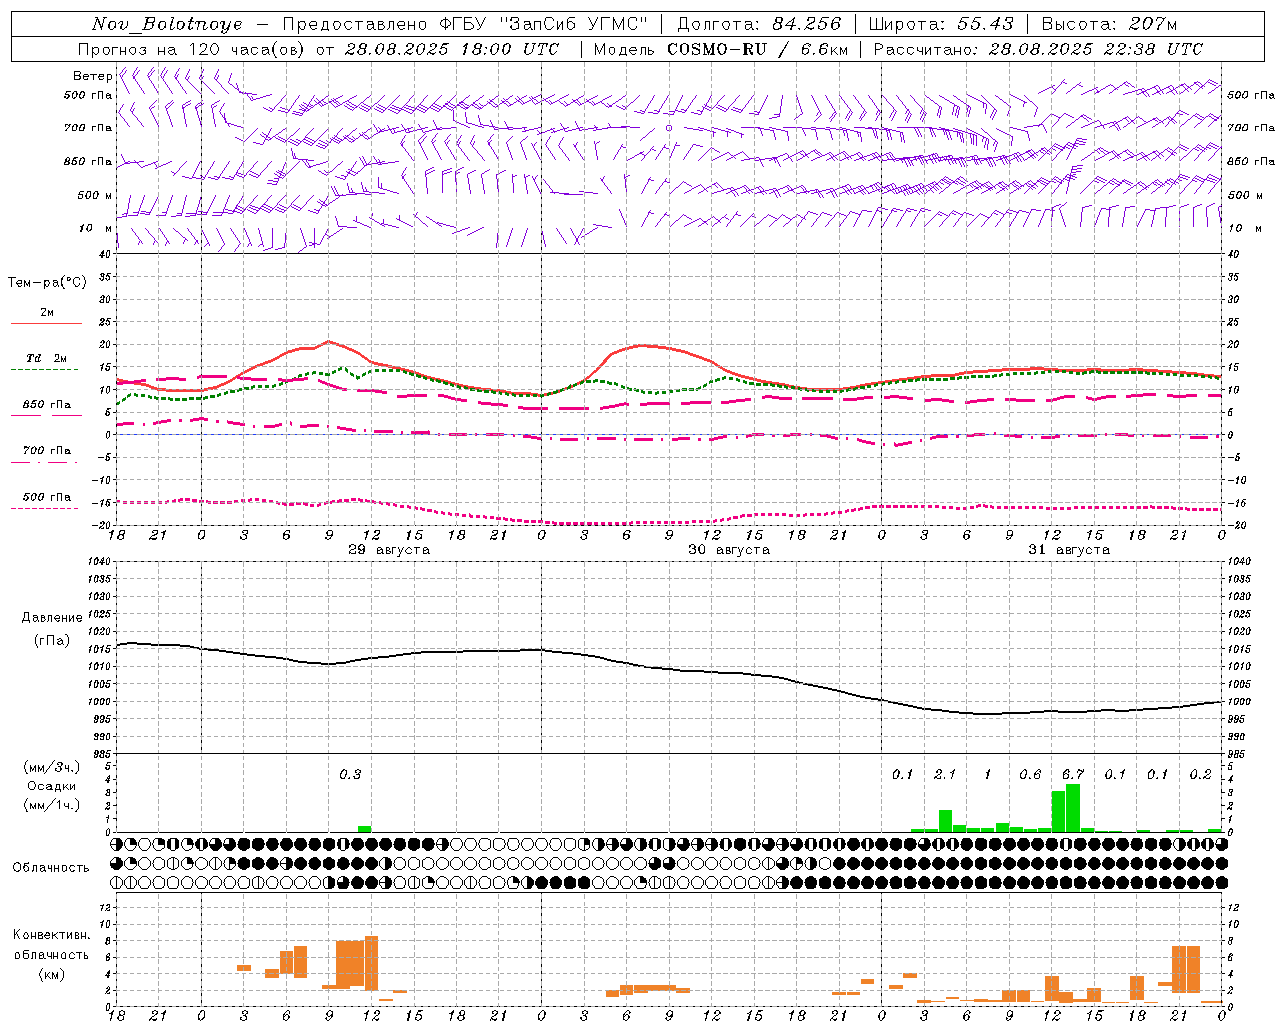
Task: Click the Давление panel label
Action: point(52,618)
